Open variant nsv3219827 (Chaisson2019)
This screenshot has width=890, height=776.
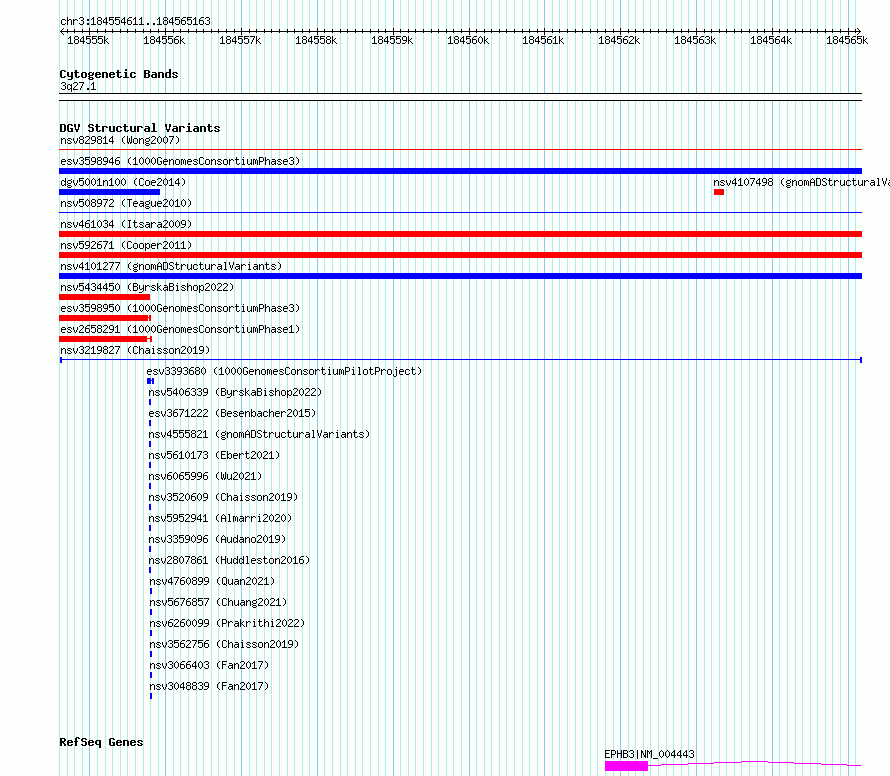click(x=135, y=350)
